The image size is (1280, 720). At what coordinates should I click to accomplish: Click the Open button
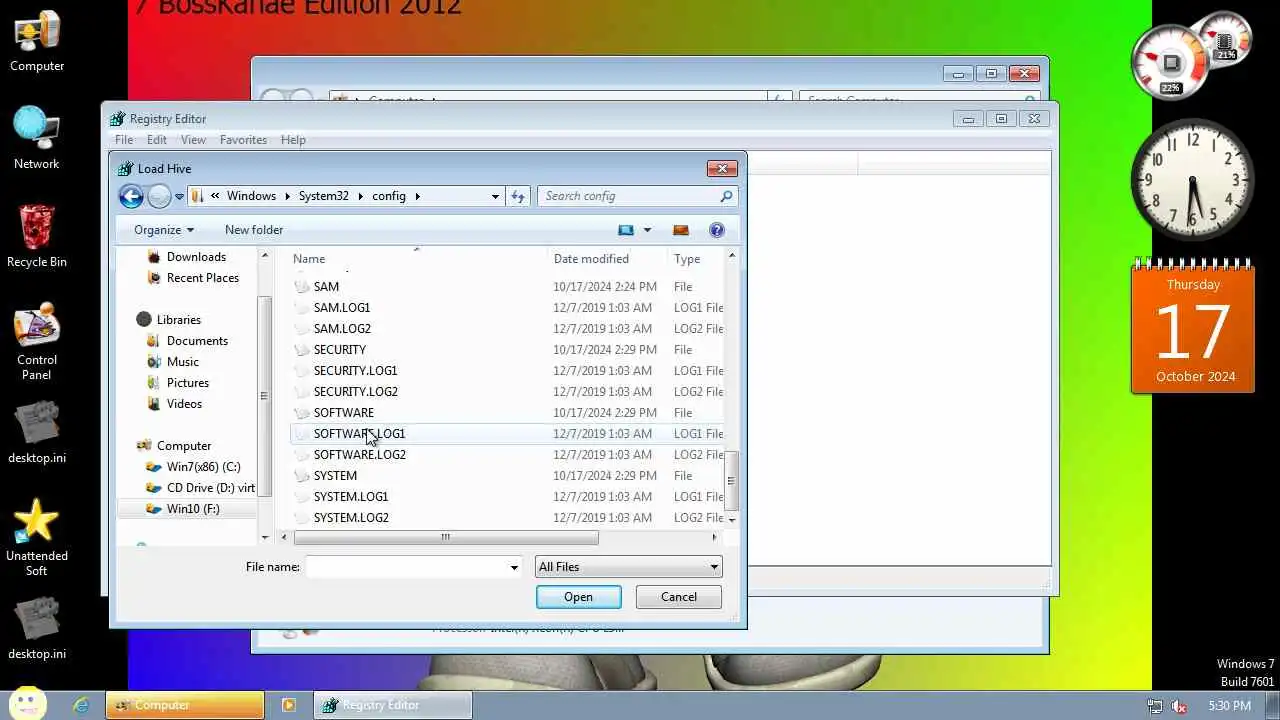(x=578, y=597)
